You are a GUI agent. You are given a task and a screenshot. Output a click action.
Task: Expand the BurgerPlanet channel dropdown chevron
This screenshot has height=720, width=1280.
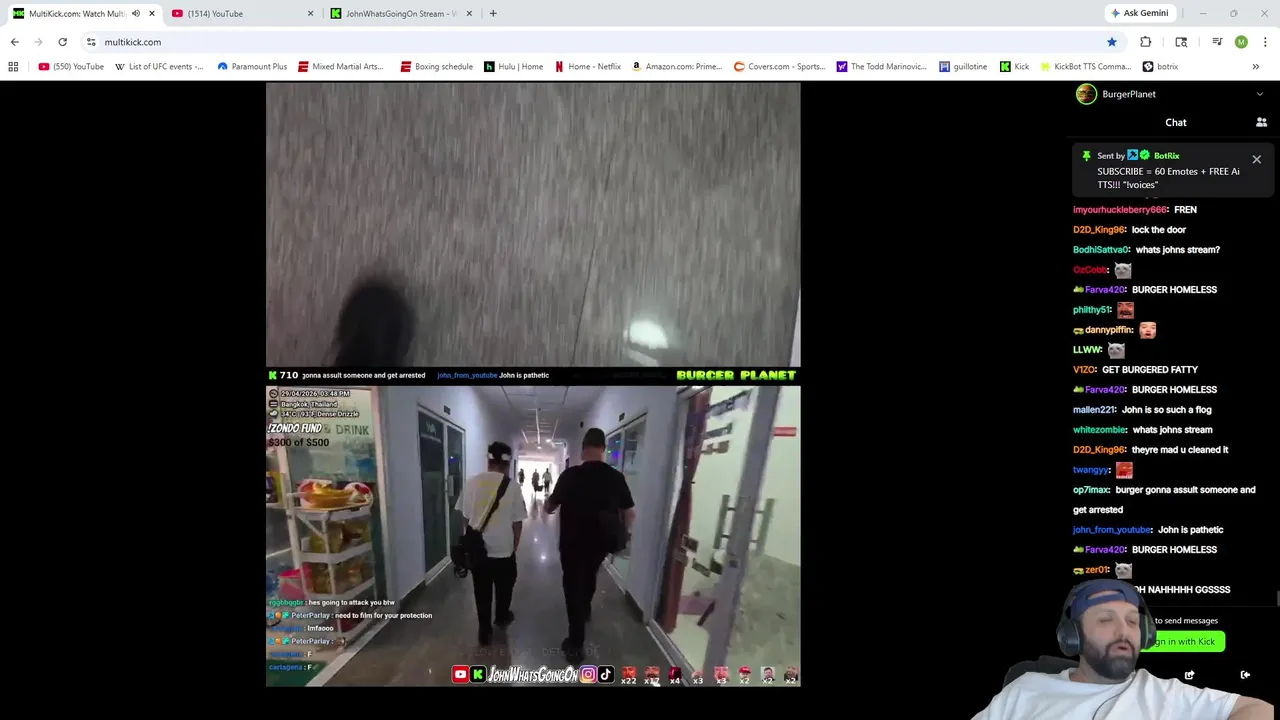coord(1259,94)
